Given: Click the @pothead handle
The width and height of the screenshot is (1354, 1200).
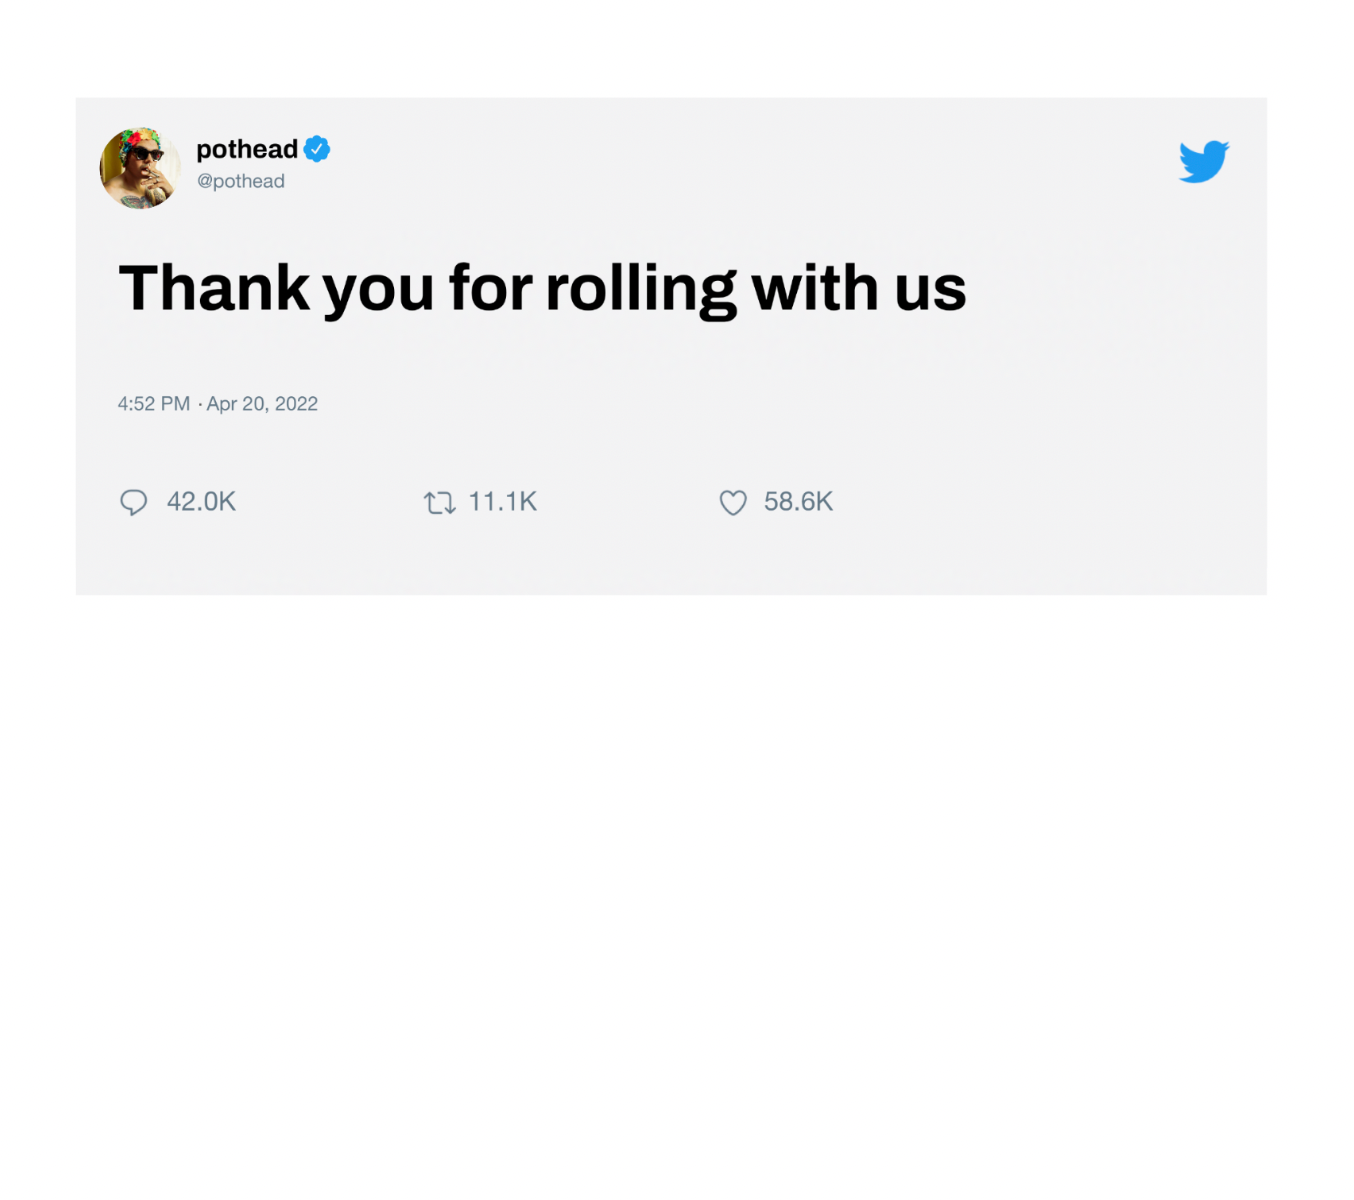Looking at the screenshot, I should tap(241, 181).
